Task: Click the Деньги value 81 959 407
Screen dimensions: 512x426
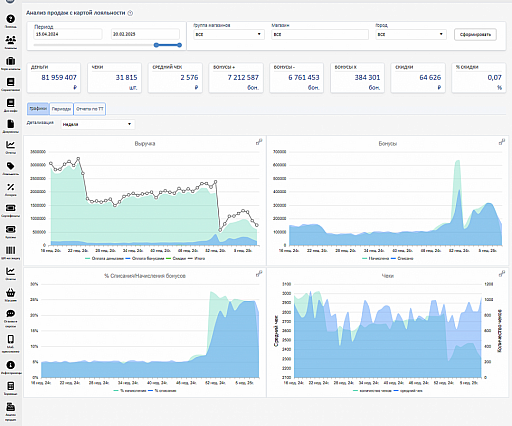Action: tap(59, 78)
